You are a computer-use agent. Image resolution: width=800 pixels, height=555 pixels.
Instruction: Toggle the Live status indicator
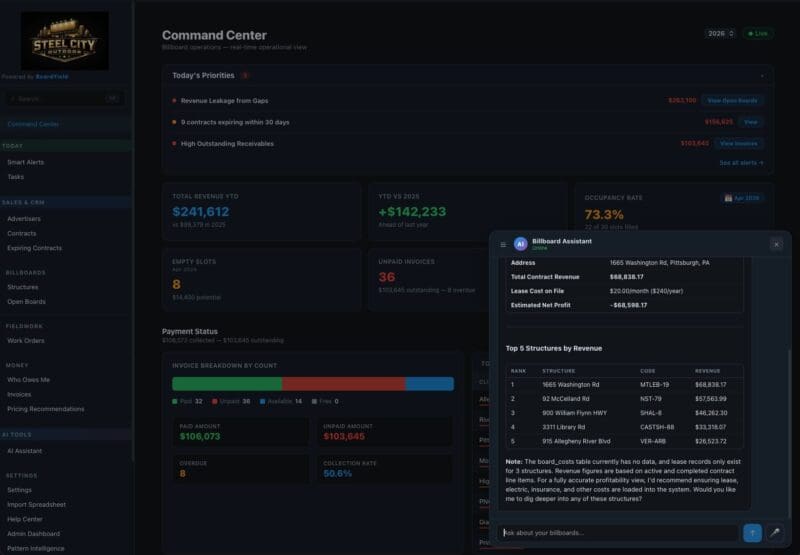[x=757, y=33]
